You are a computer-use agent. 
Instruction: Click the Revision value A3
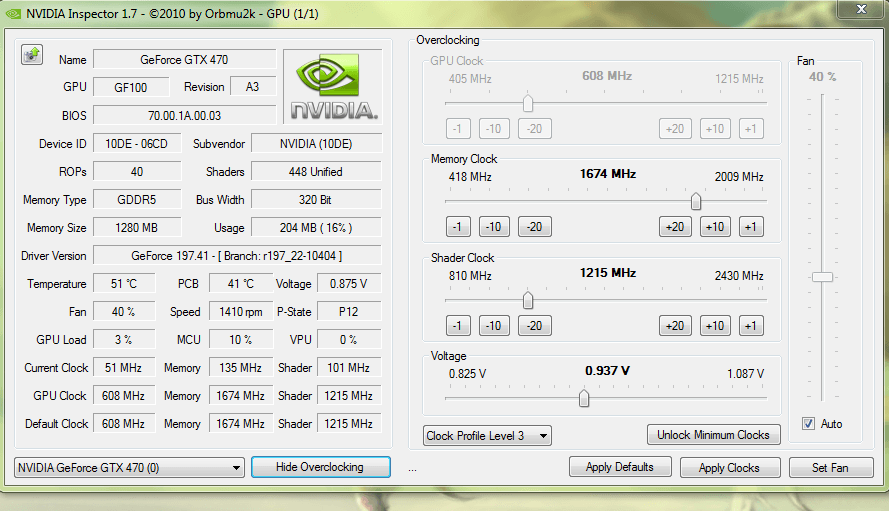pos(253,87)
